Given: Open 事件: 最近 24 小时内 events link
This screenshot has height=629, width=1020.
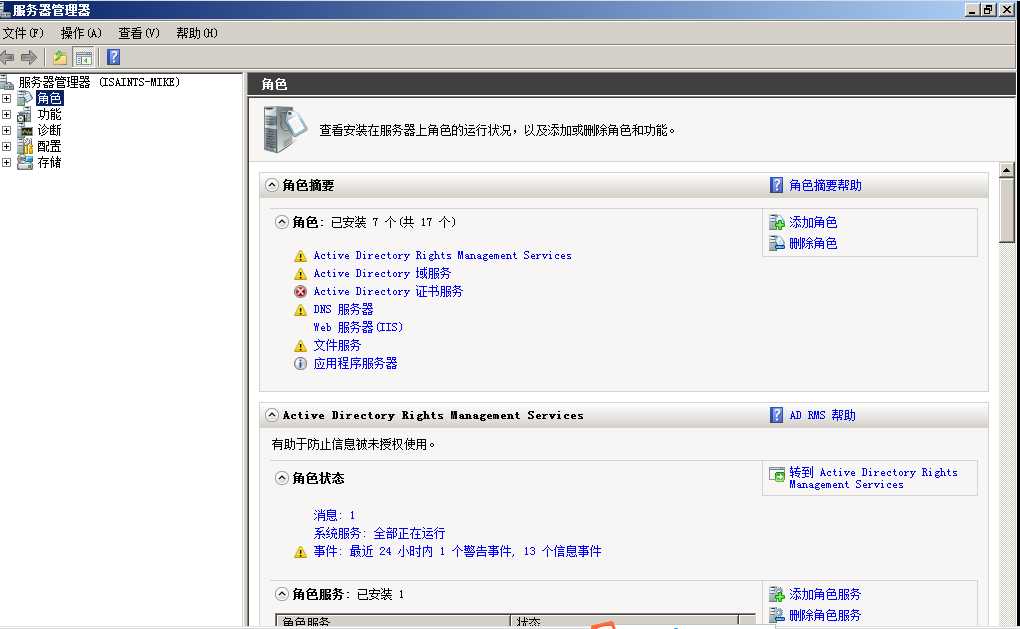Looking at the screenshot, I should point(457,552).
